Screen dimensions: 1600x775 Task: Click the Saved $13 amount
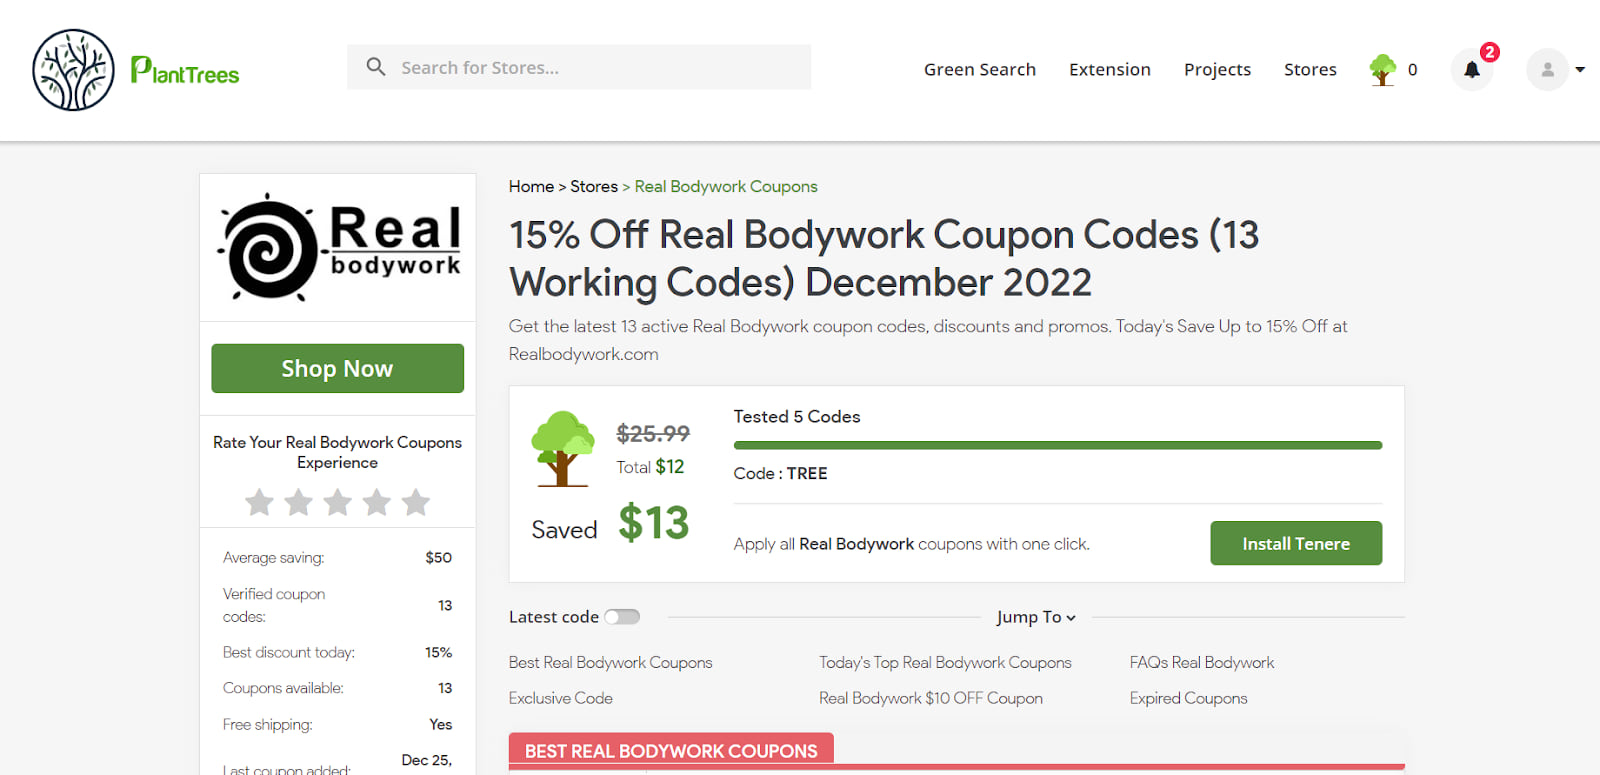pos(654,523)
